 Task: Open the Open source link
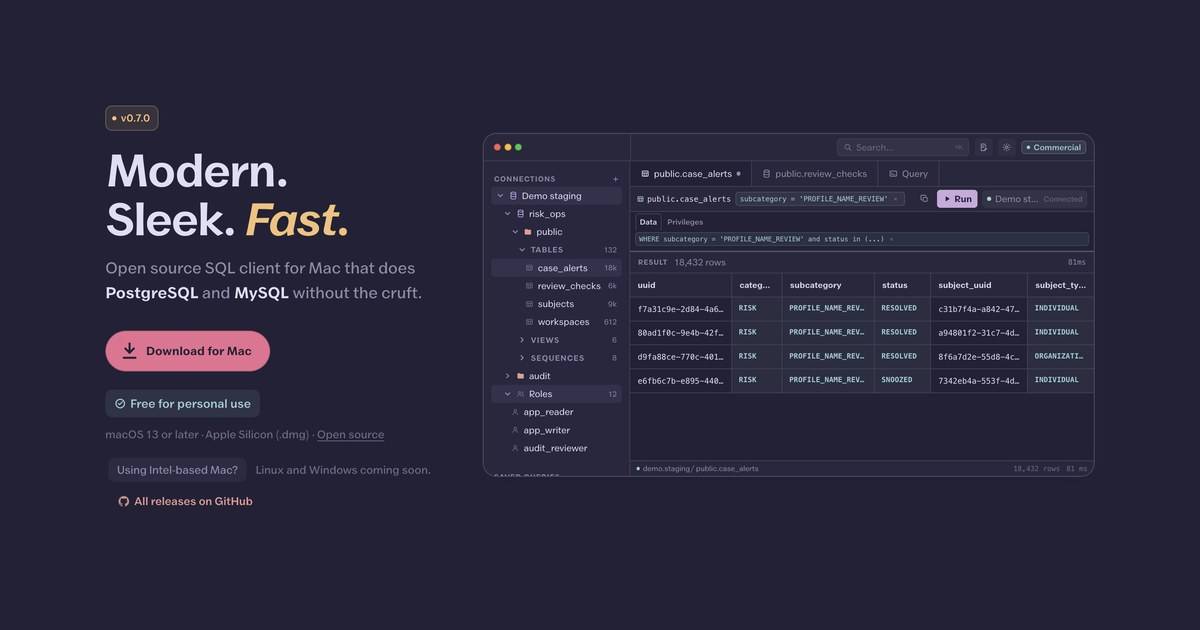tap(350, 435)
